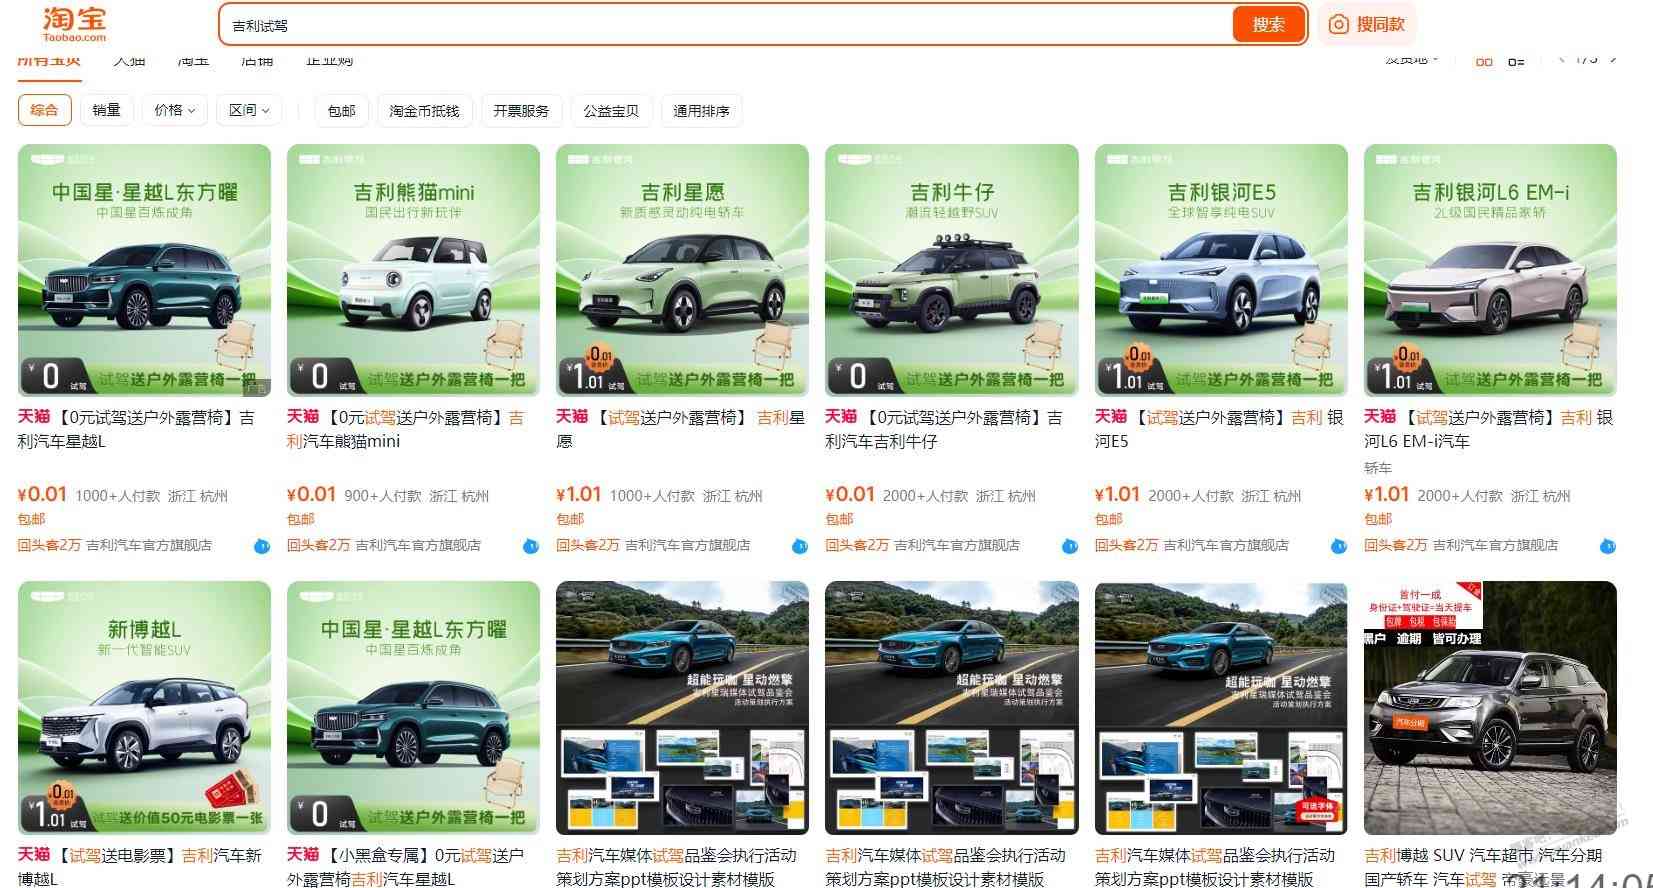The image size is (1653, 888).
Task: Open the 吉利星愿 product image
Action: pyautogui.click(x=682, y=270)
